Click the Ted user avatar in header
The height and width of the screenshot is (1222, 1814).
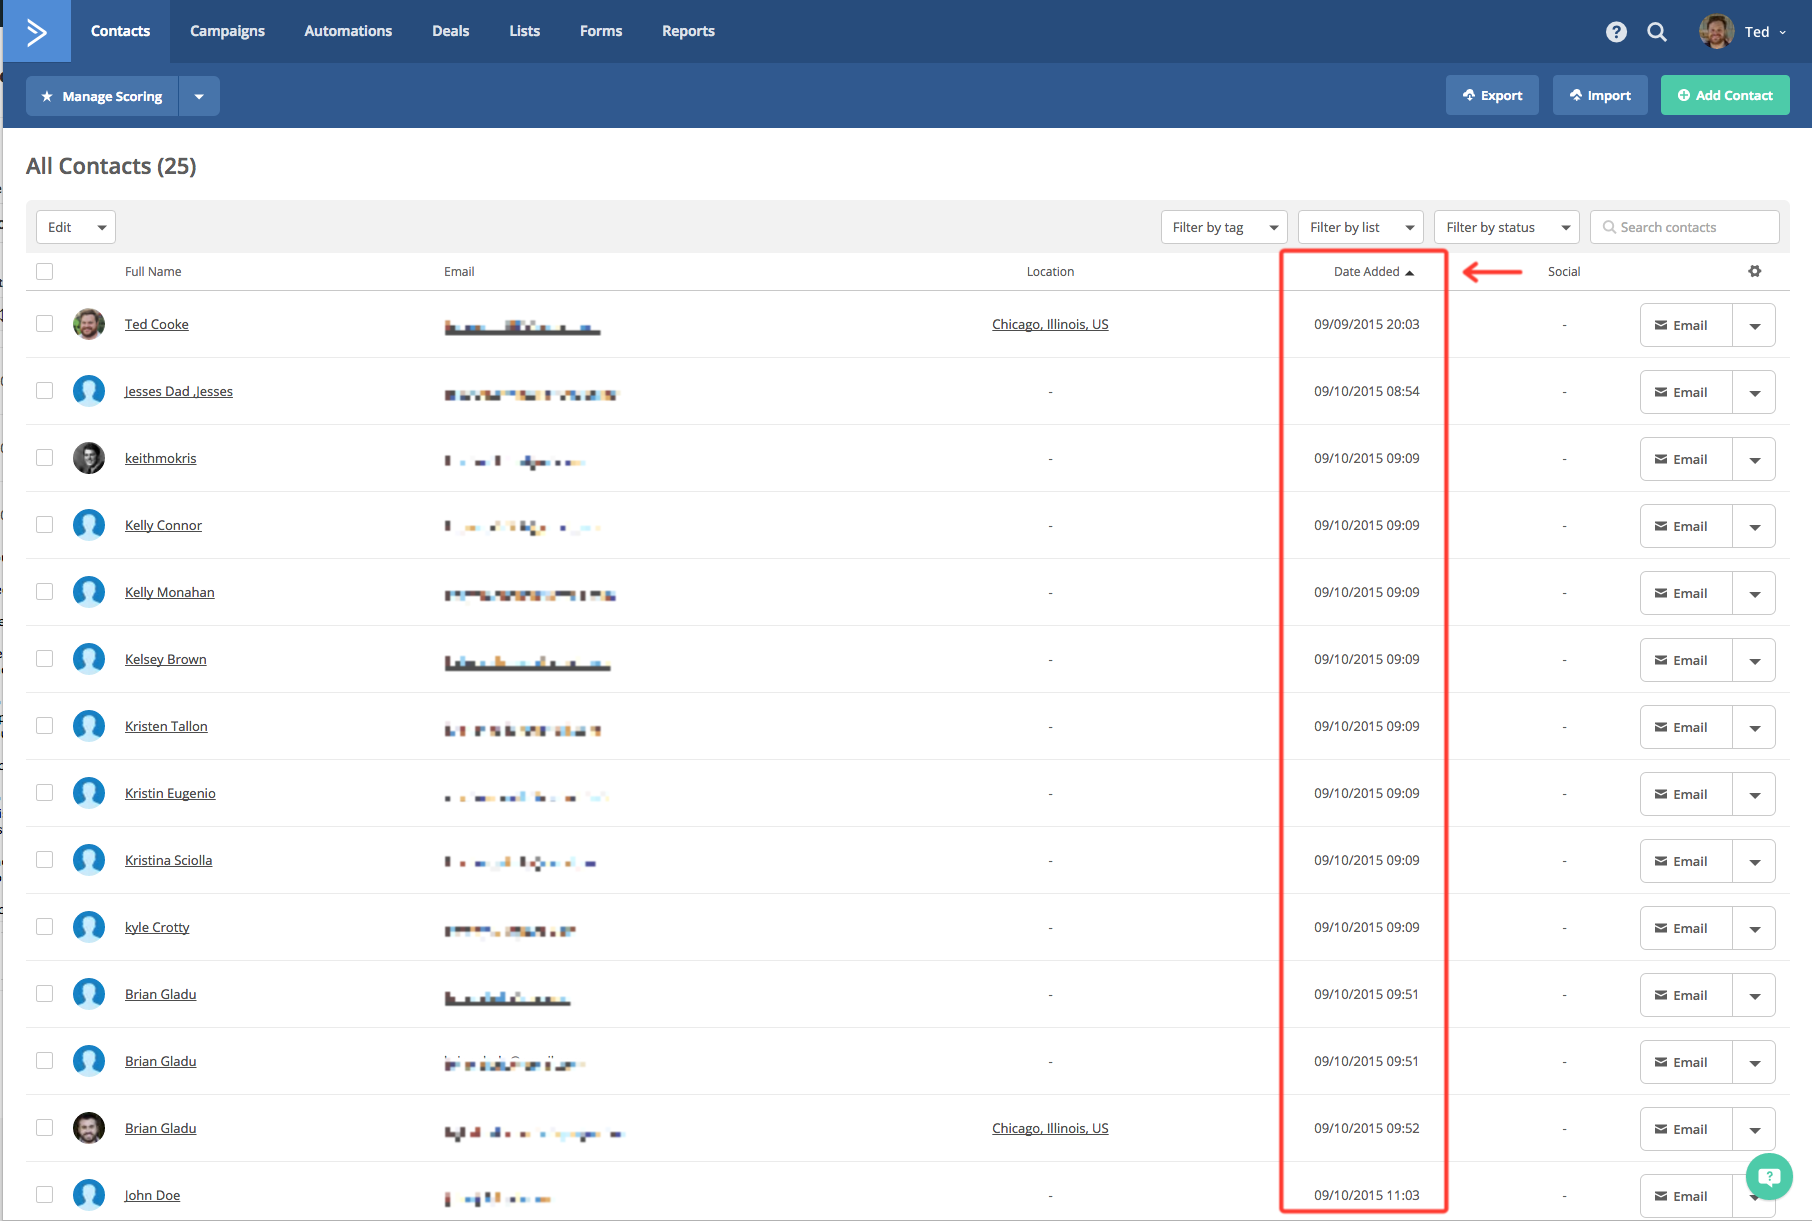coord(1716,32)
